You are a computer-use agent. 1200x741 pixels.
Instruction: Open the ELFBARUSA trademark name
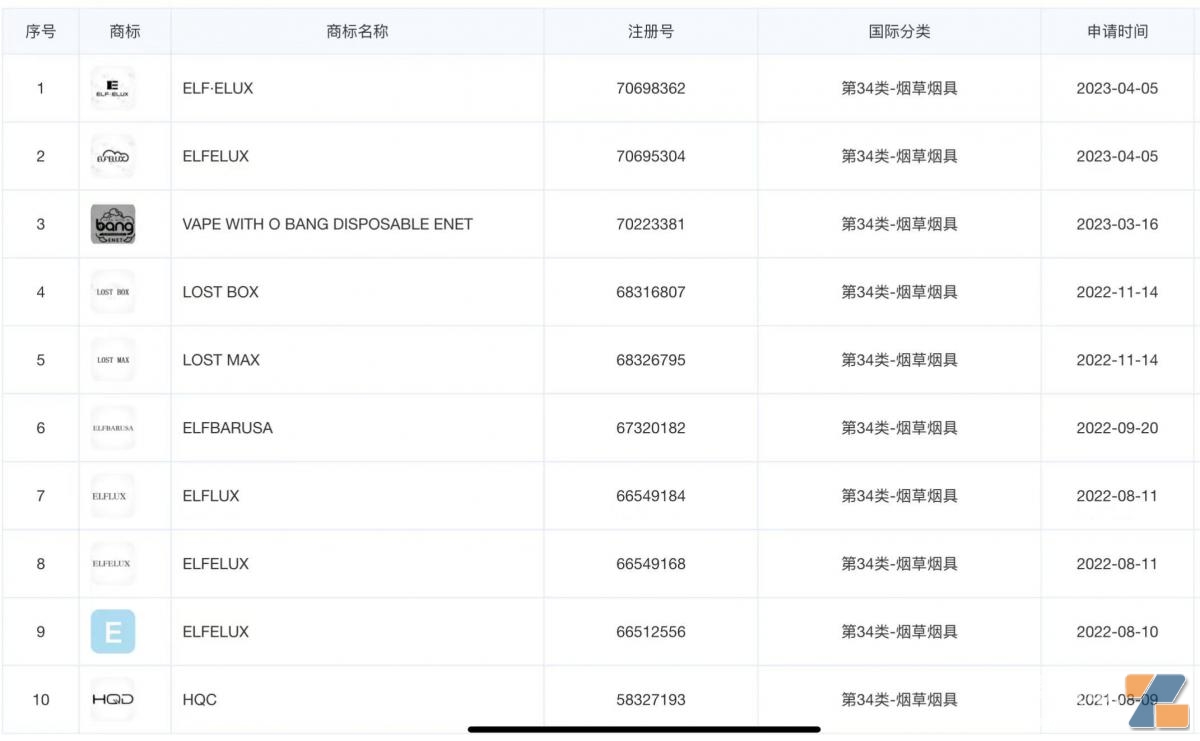pos(227,428)
